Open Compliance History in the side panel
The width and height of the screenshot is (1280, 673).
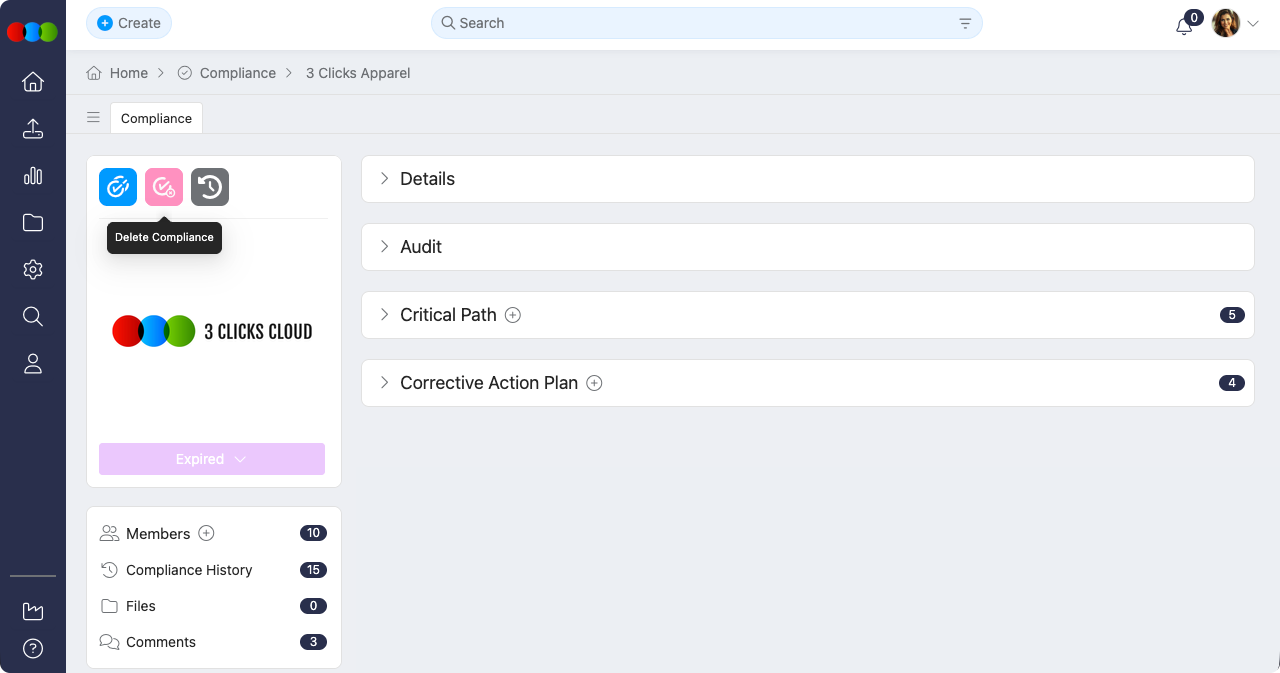(x=189, y=570)
